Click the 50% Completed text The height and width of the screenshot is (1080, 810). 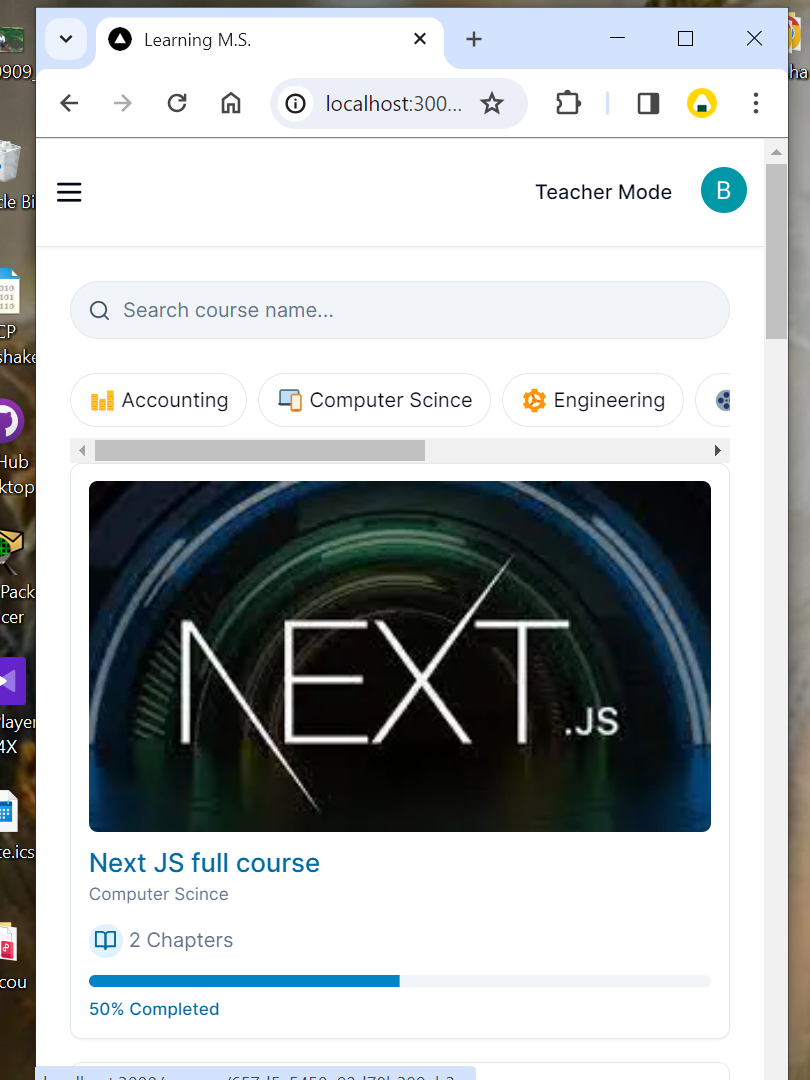tap(154, 1009)
